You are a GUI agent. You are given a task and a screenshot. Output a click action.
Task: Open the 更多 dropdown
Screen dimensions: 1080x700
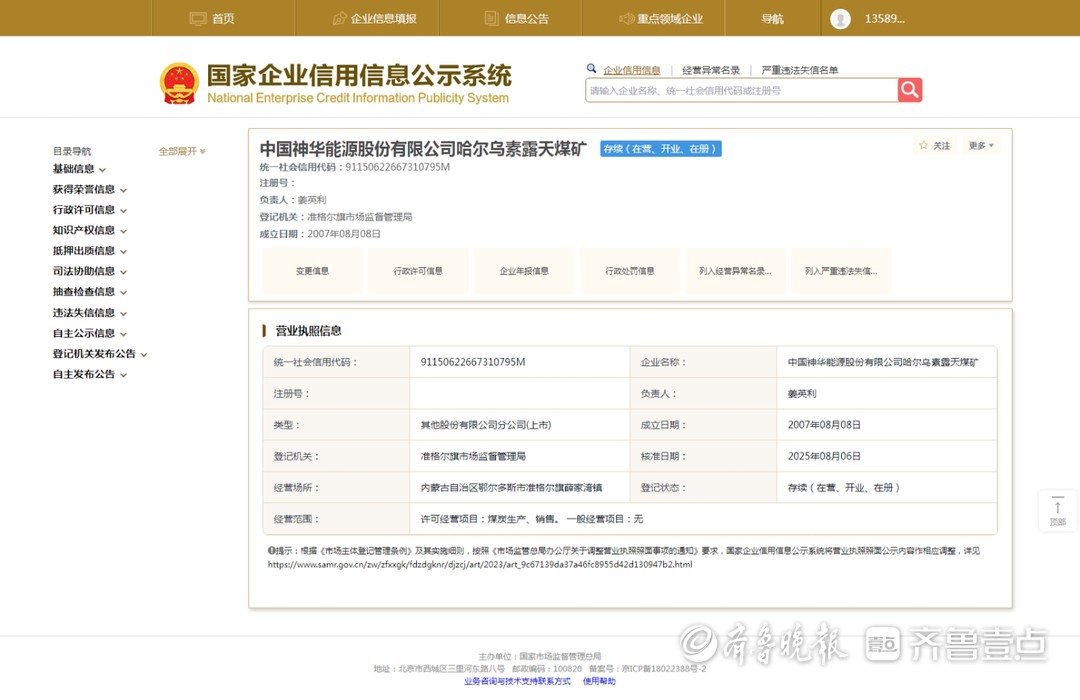[x=981, y=145]
